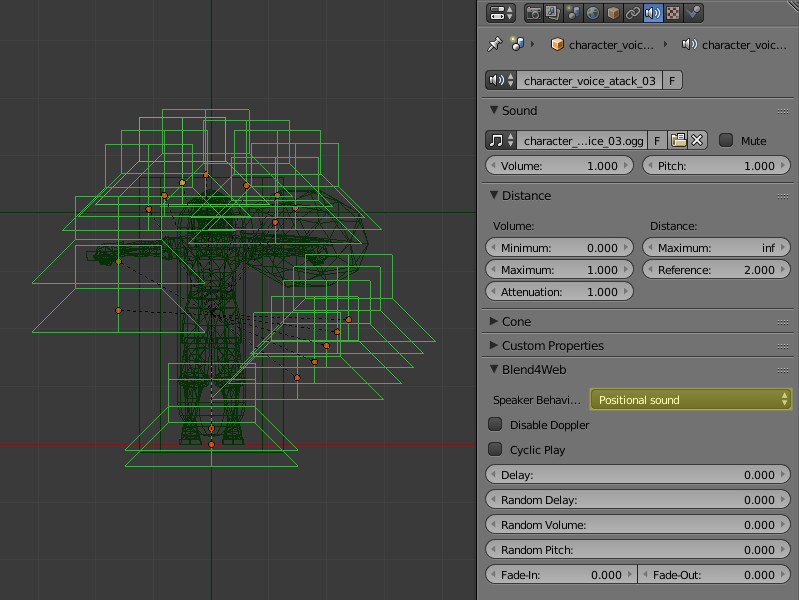
Task: Click the scene icon in the breadcrumb
Action: [518, 44]
